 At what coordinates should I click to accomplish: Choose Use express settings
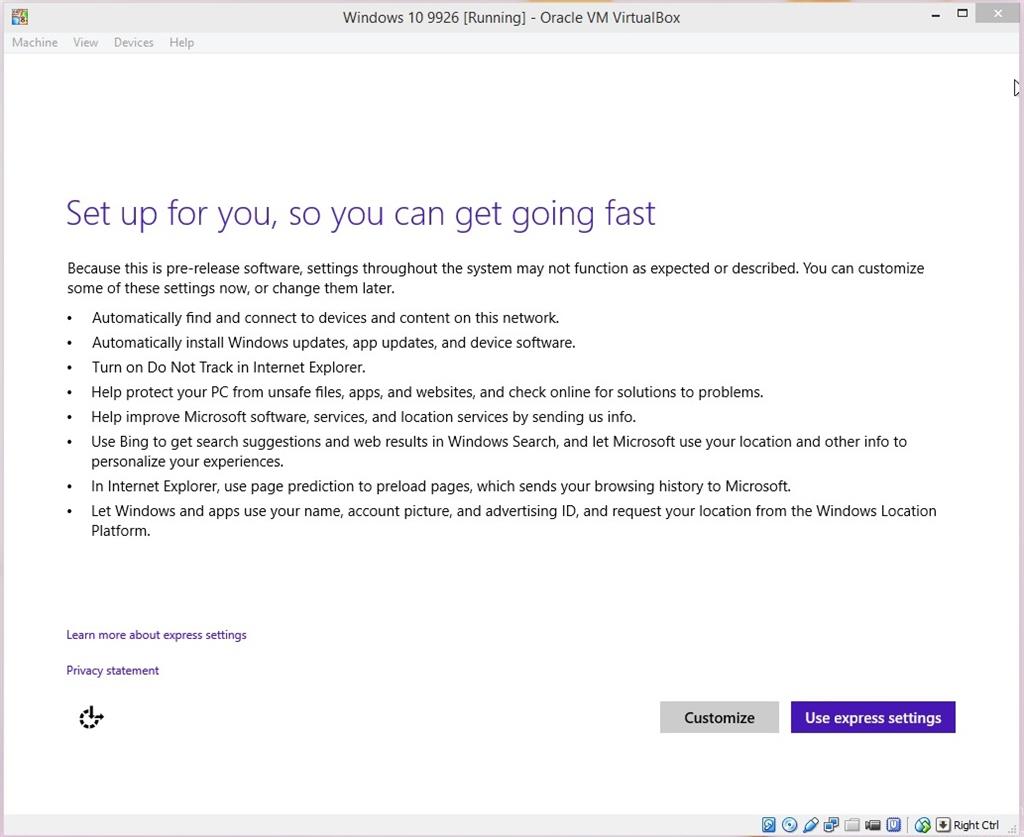point(872,717)
